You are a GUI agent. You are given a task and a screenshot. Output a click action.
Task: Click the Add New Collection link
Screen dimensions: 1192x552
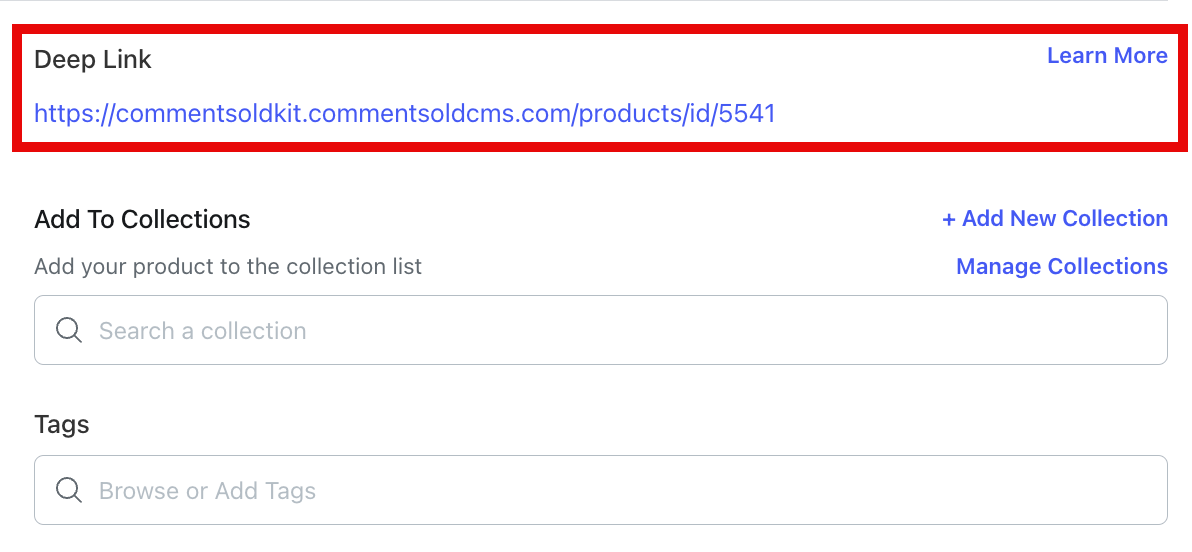[x=1054, y=219]
